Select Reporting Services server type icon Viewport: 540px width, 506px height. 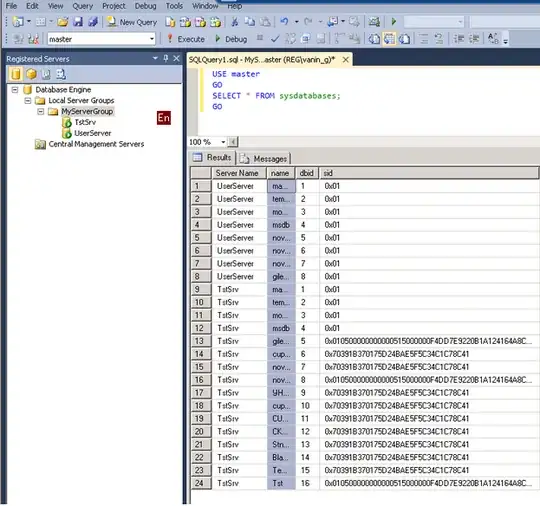pyautogui.click(x=46, y=74)
